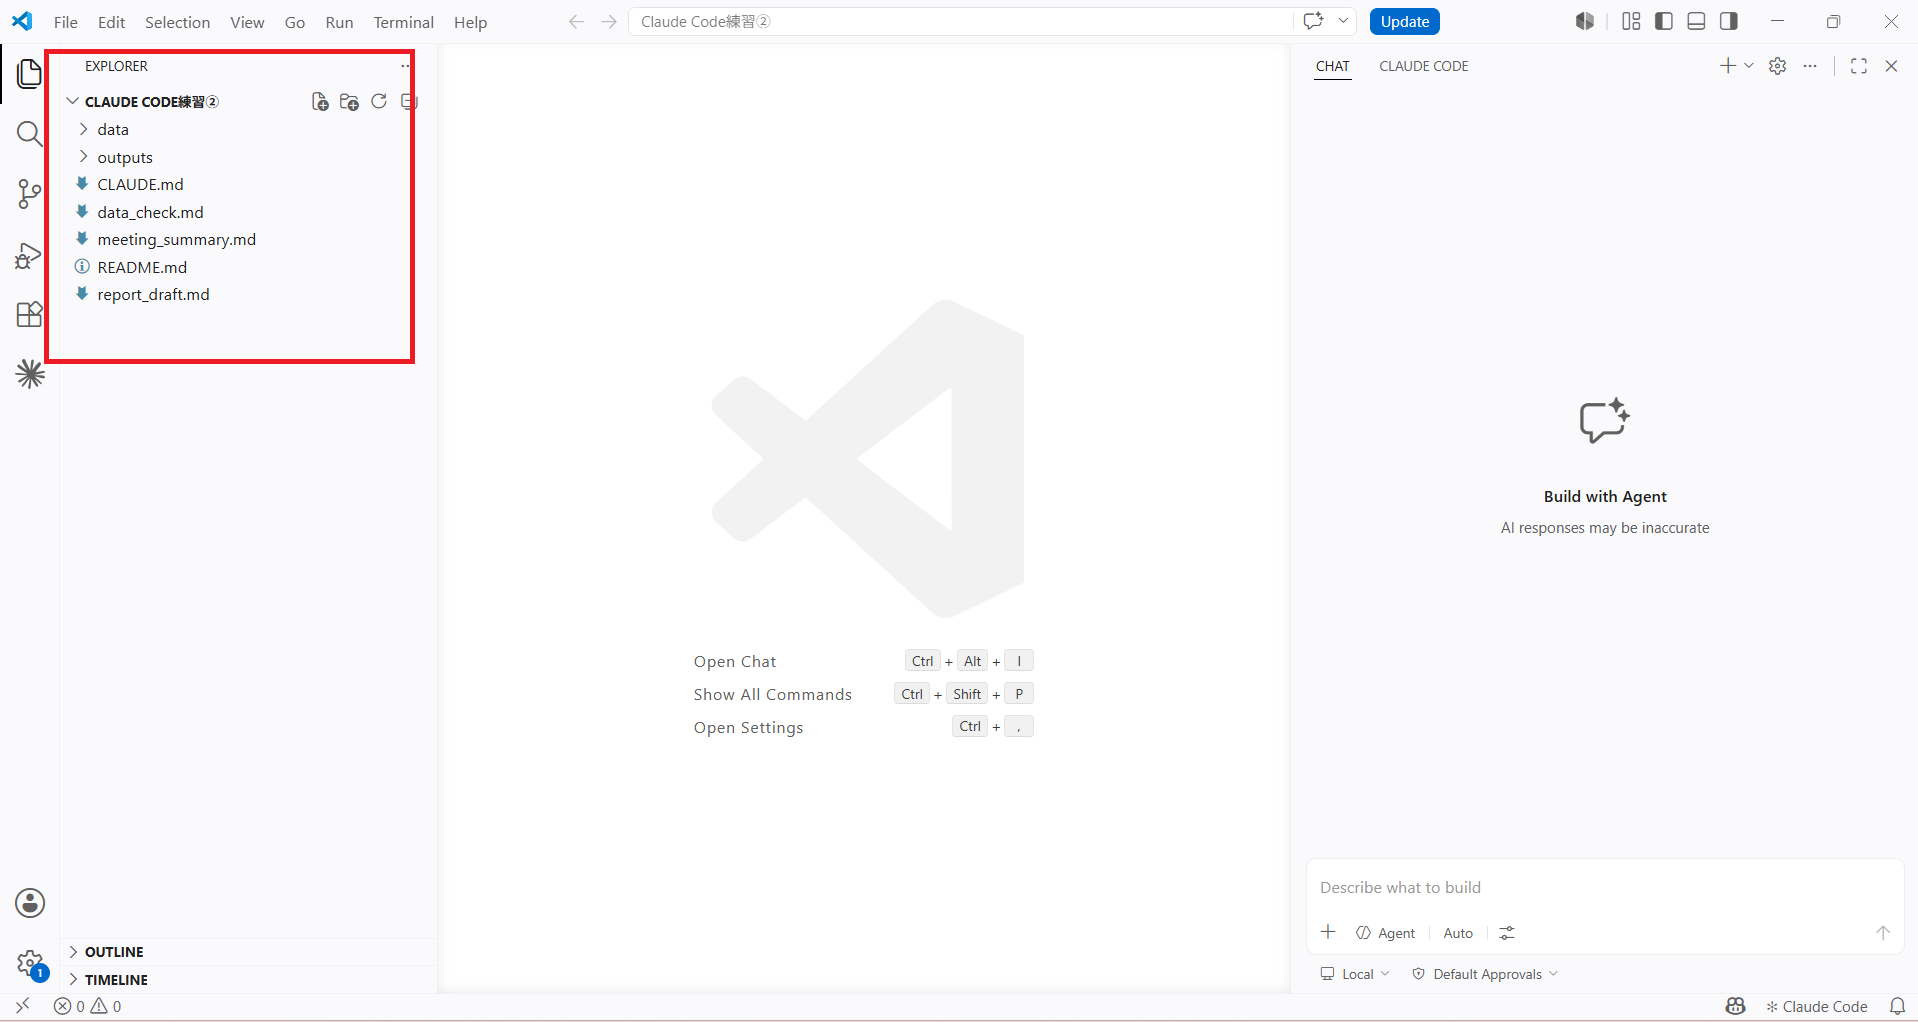
Task: Open the Extensions view
Action: (x=29, y=315)
